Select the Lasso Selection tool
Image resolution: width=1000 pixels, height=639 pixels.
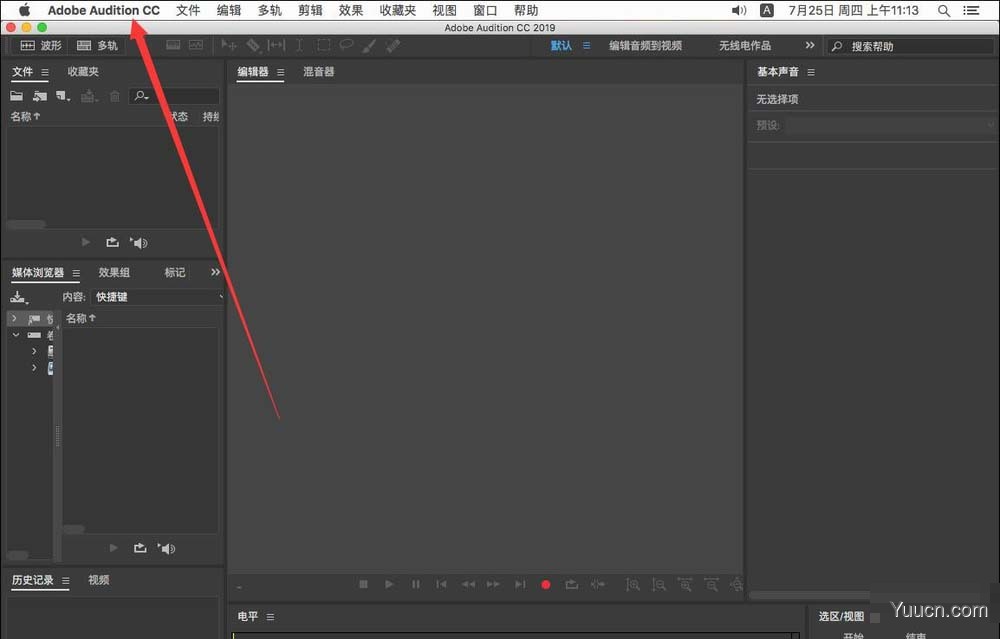(346, 45)
